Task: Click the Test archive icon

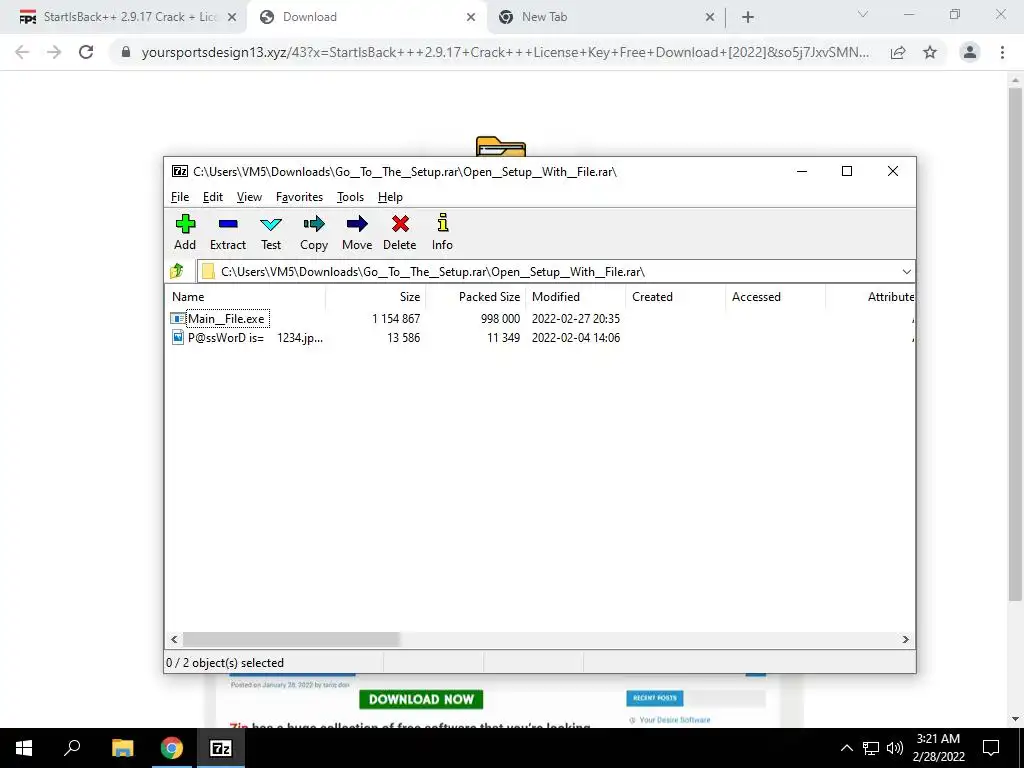Action: (271, 224)
